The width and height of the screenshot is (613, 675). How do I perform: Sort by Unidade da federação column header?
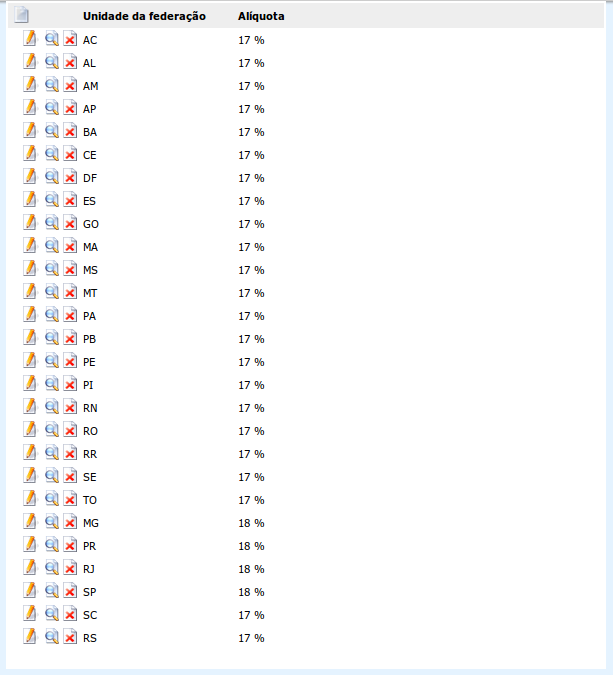[x=144, y=16]
